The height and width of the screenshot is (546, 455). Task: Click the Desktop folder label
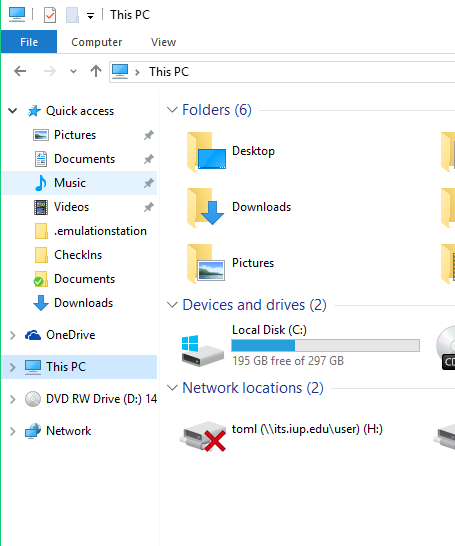tap(253, 151)
